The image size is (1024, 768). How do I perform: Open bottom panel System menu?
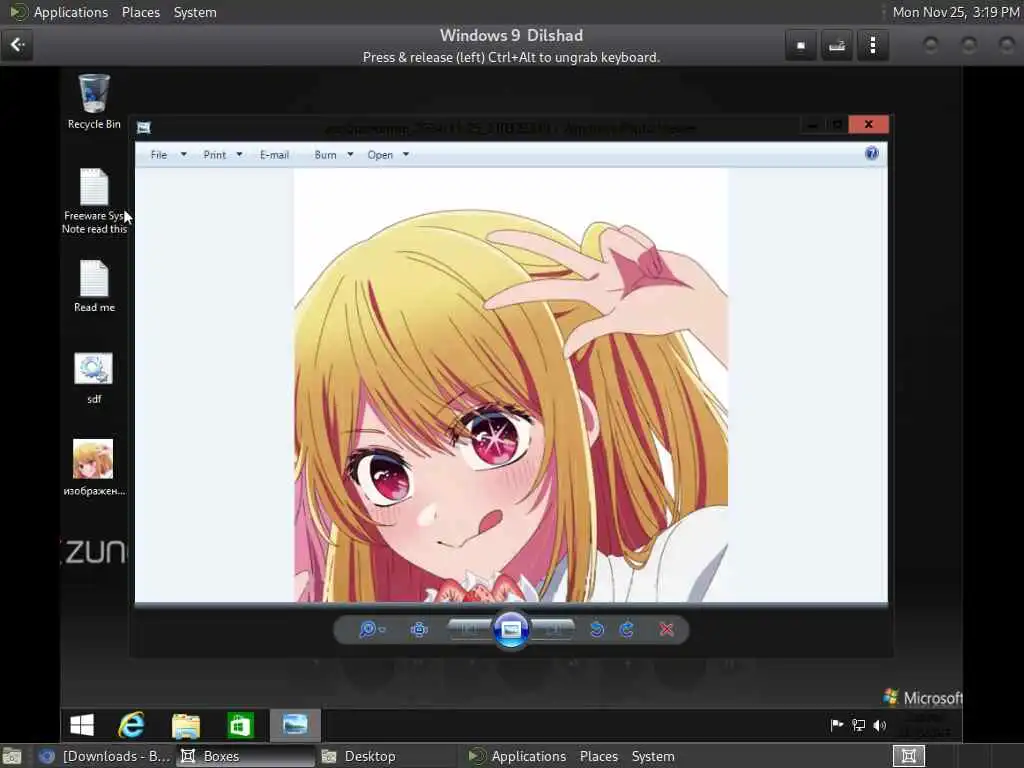tap(652, 756)
